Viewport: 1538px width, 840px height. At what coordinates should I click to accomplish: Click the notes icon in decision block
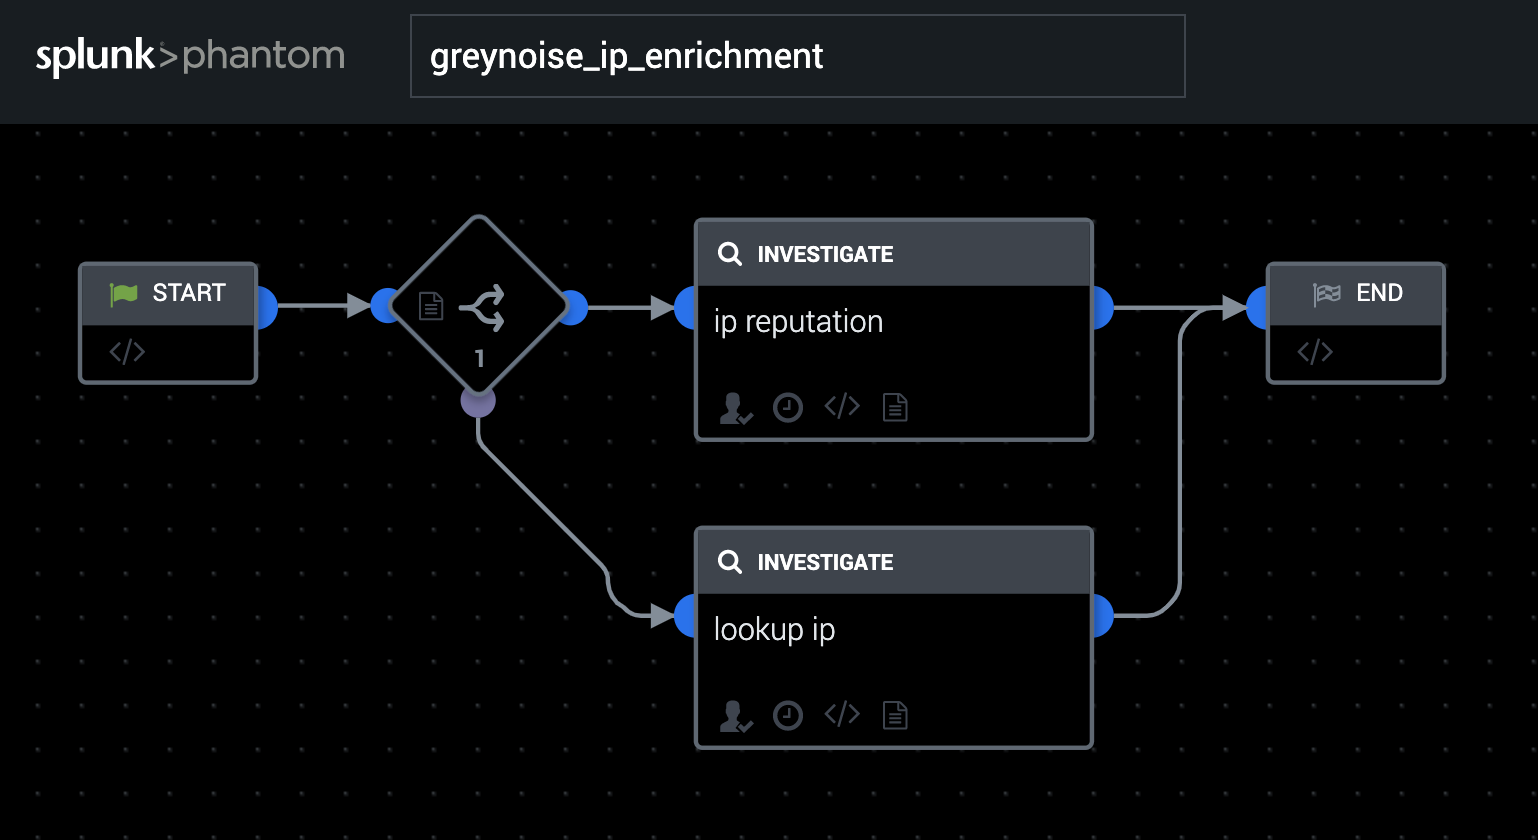coord(430,306)
